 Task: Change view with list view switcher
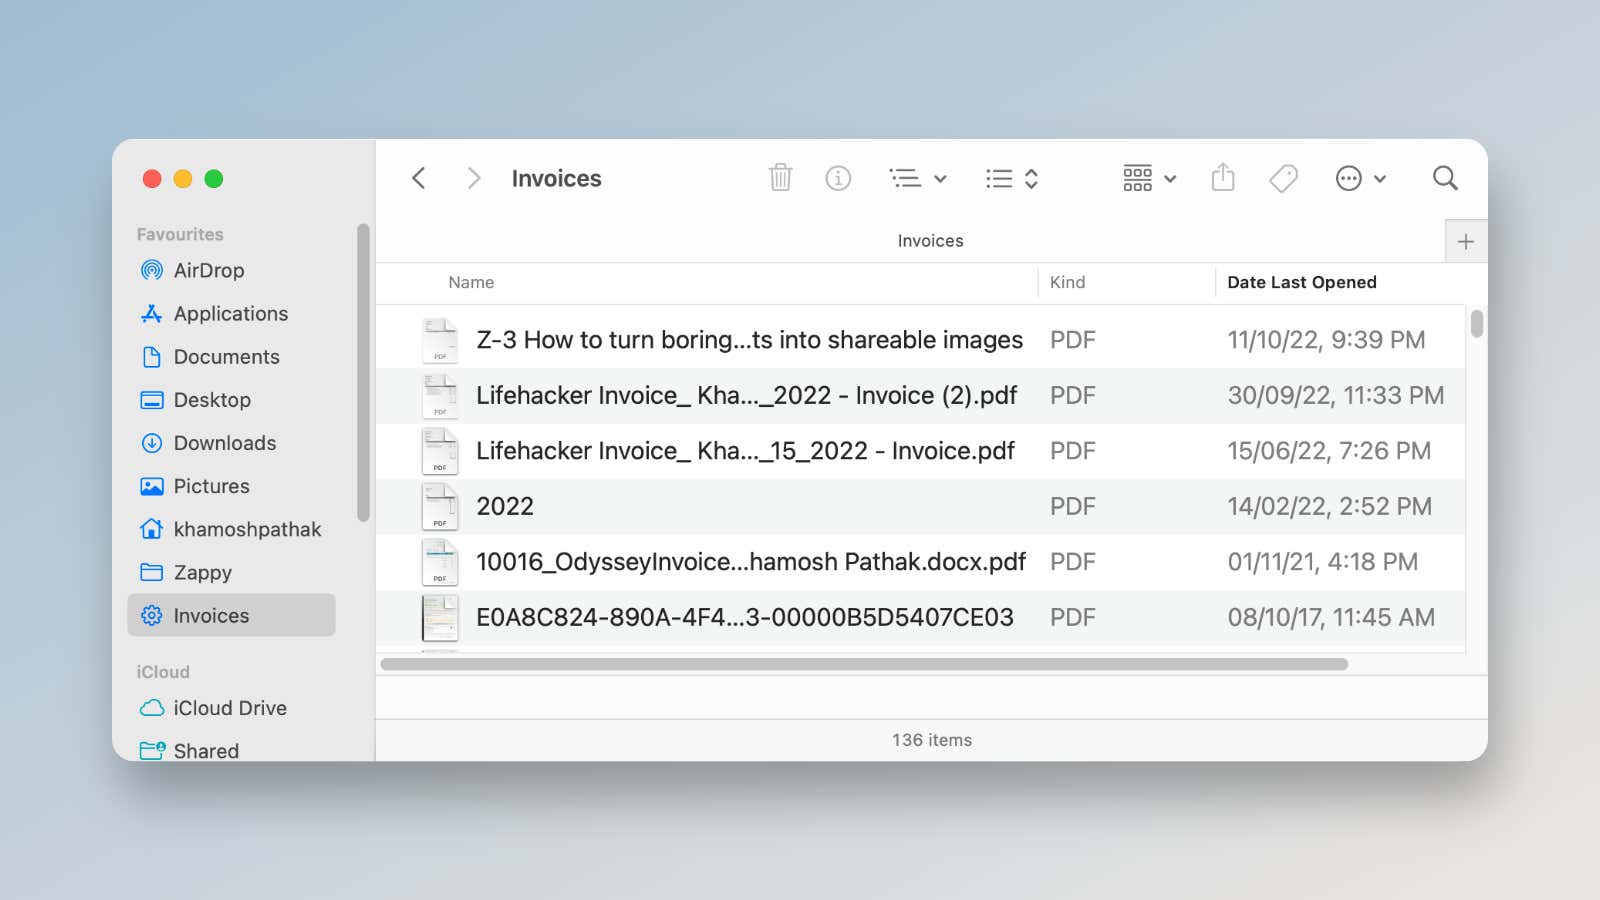(x=1012, y=178)
